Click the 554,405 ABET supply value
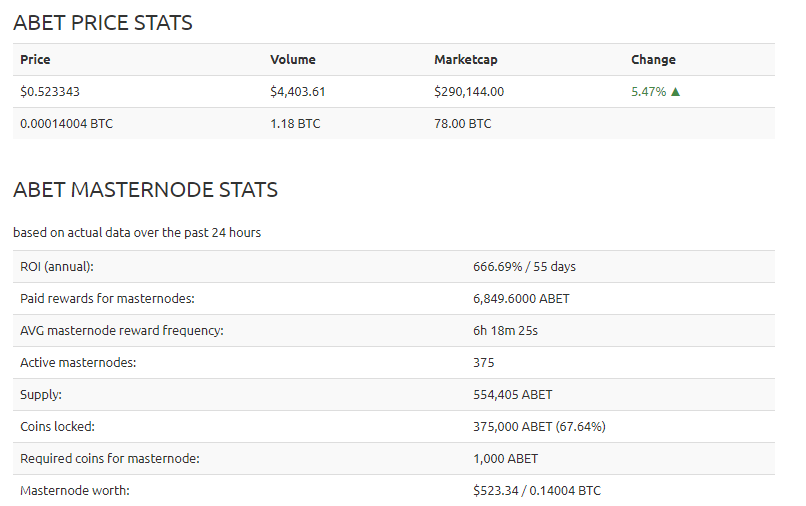 click(512, 394)
